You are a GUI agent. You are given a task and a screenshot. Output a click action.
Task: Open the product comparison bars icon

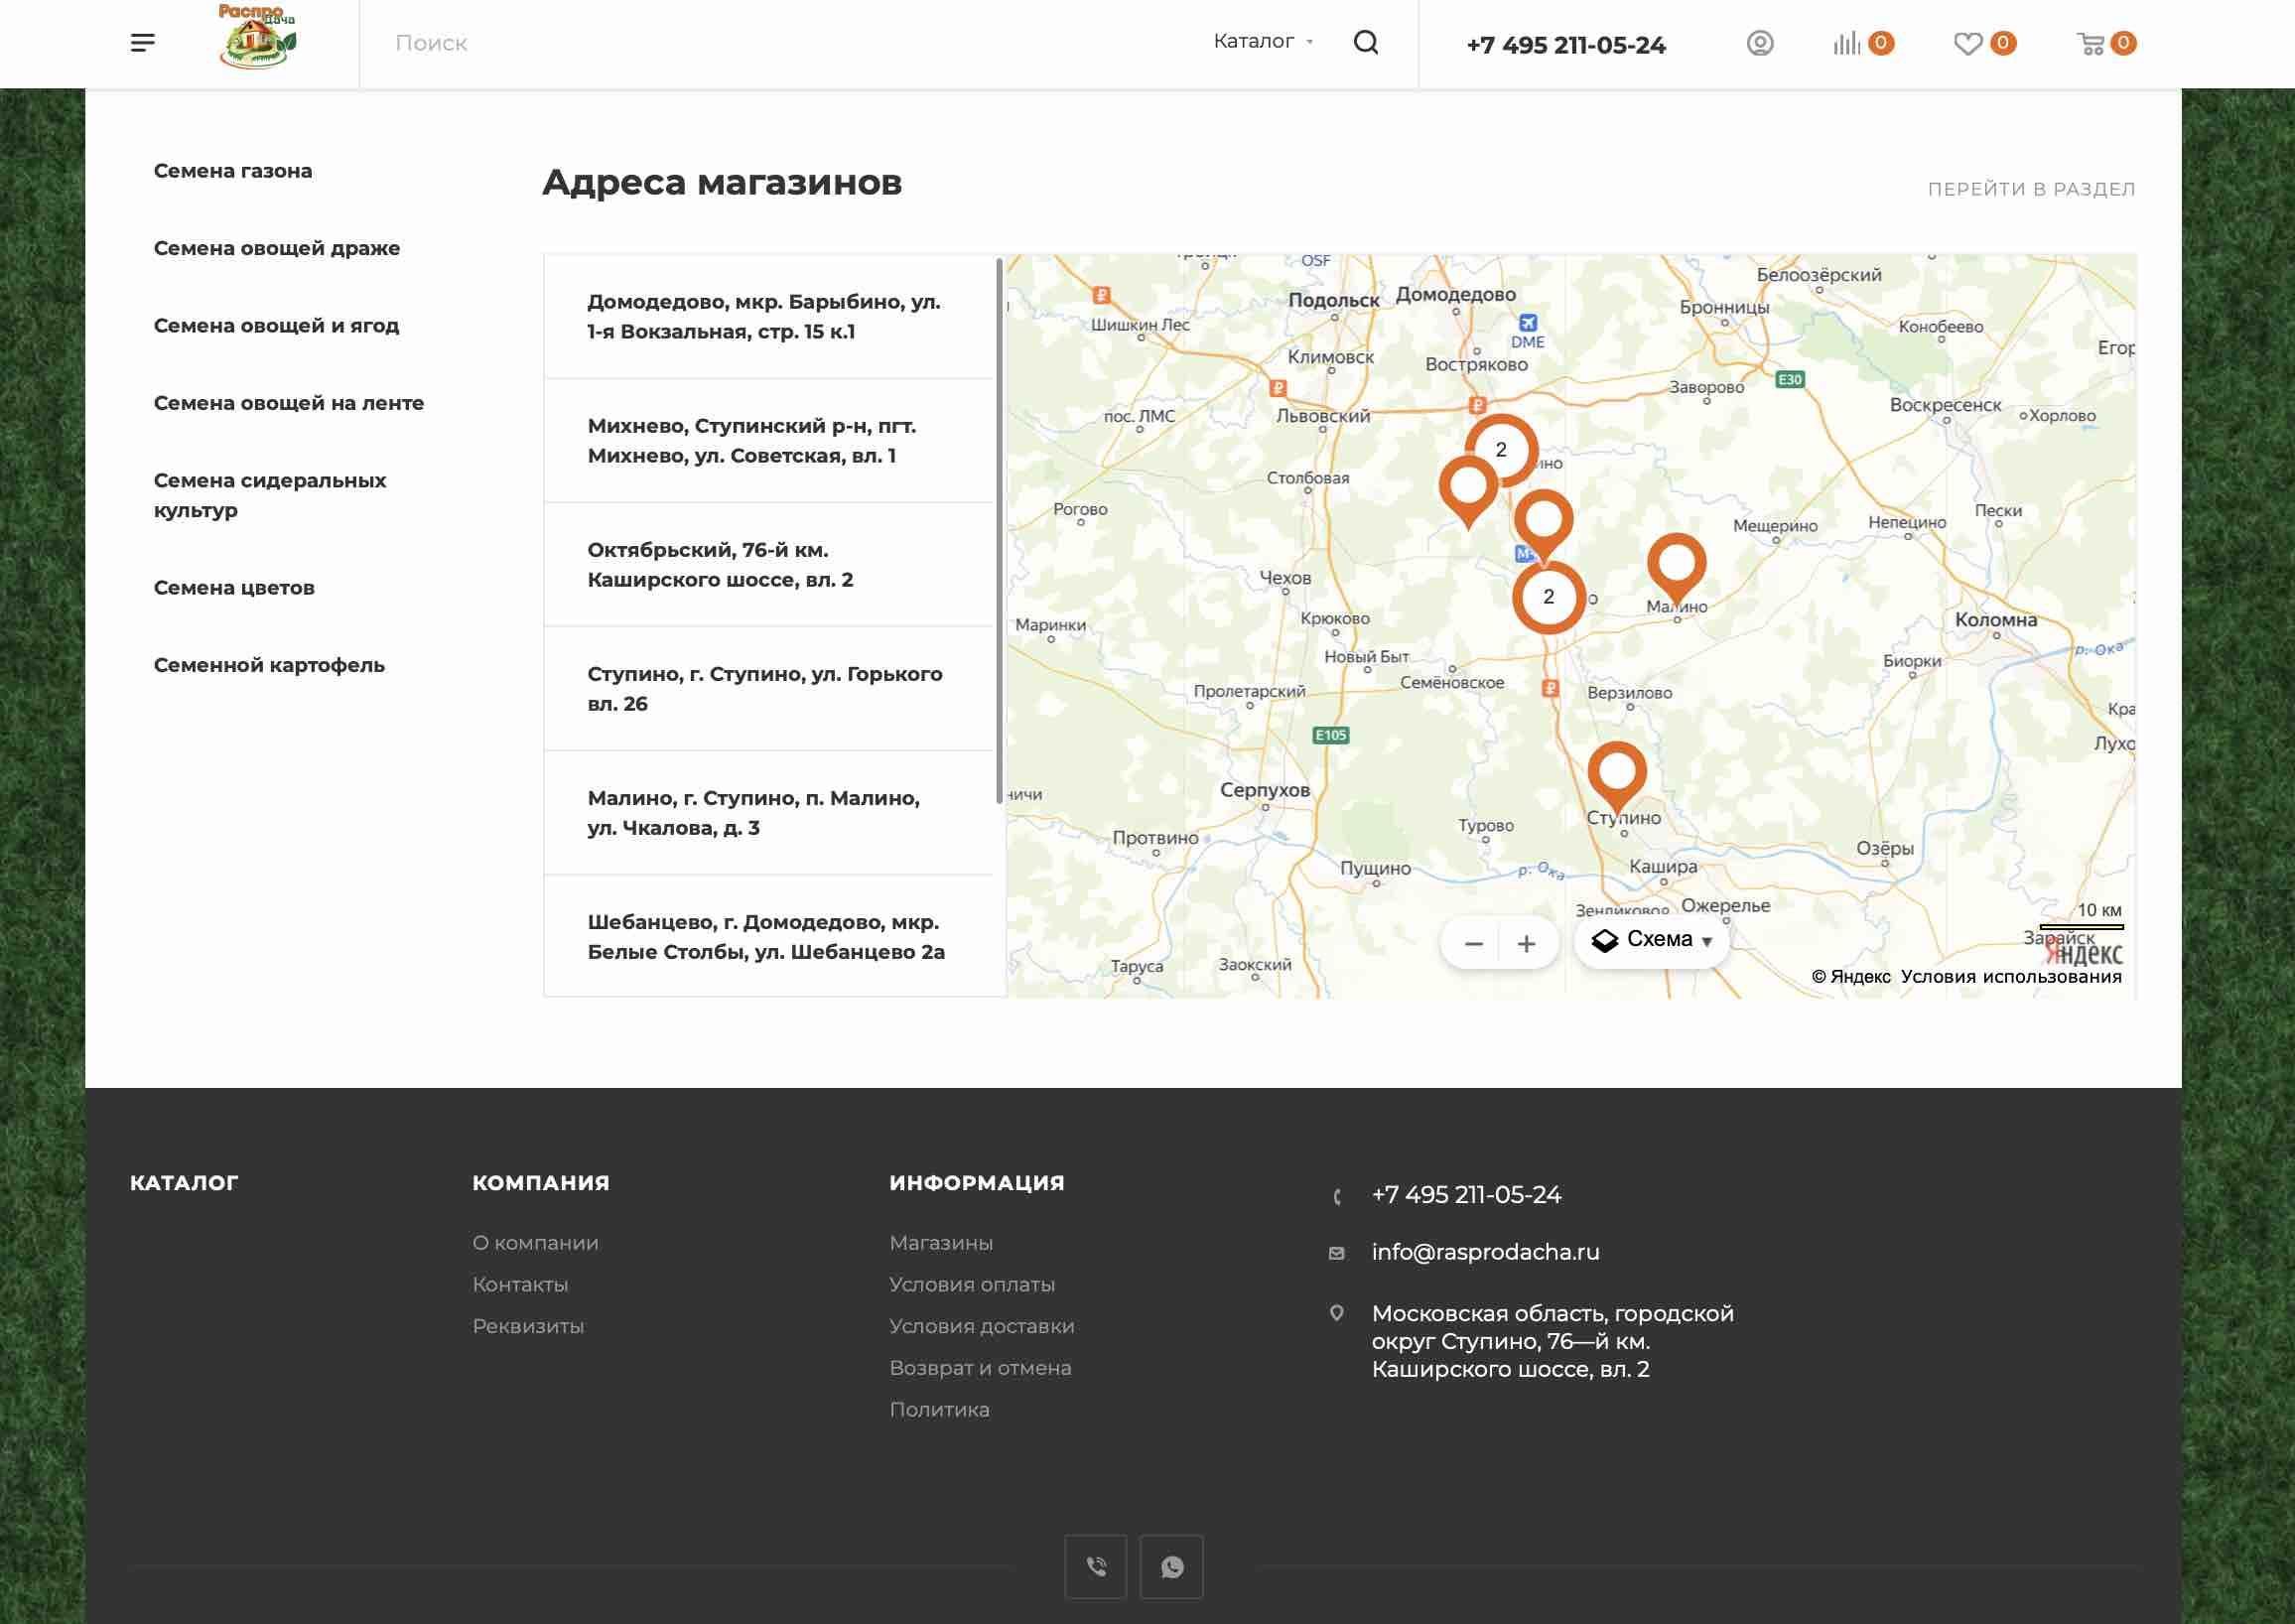coord(1846,43)
